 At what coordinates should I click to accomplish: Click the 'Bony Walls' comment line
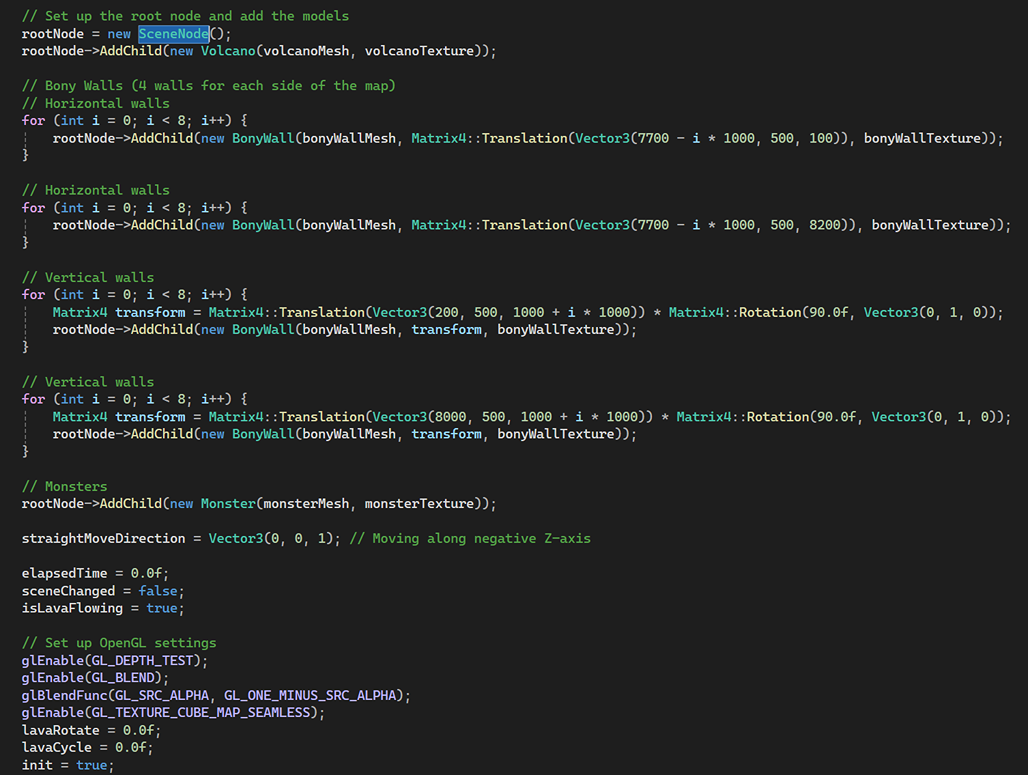point(208,86)
